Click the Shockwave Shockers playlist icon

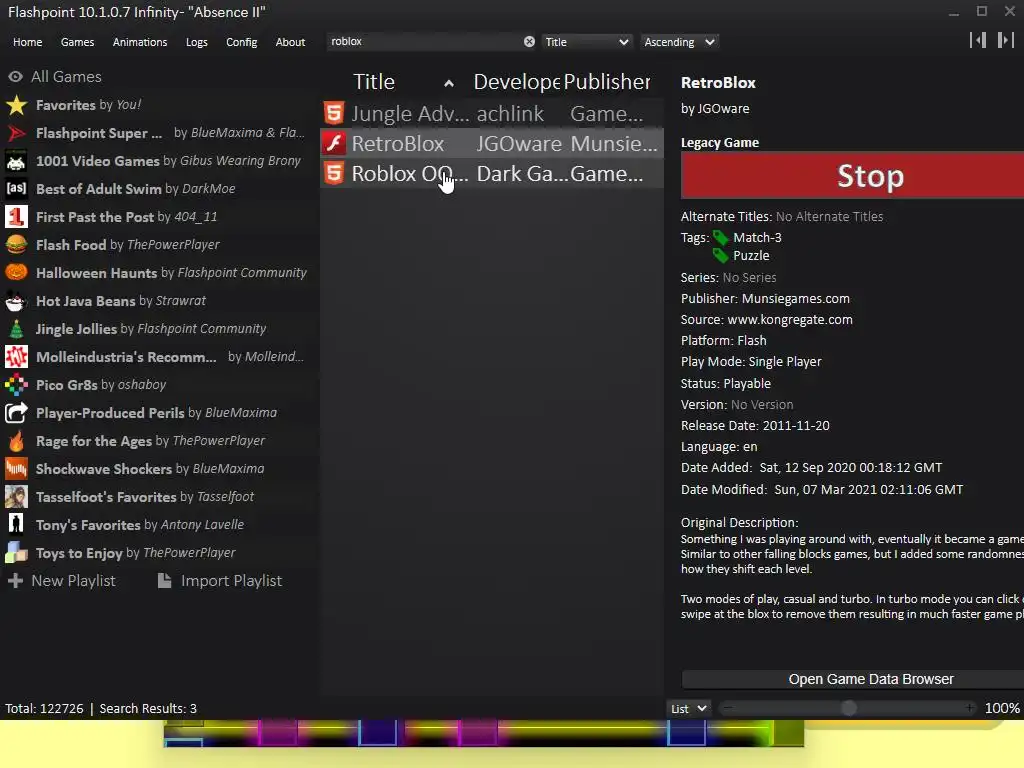16,469
